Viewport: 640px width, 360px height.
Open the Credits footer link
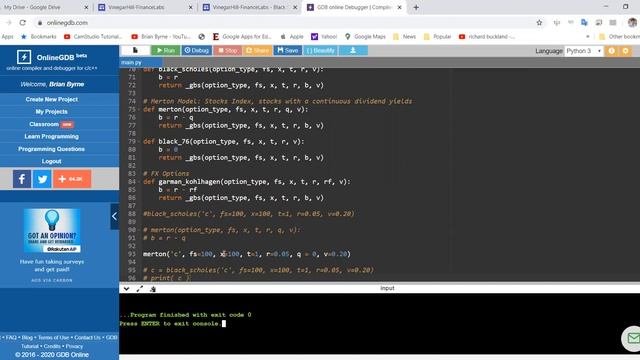pyautogui.click(x=52, y=346)
